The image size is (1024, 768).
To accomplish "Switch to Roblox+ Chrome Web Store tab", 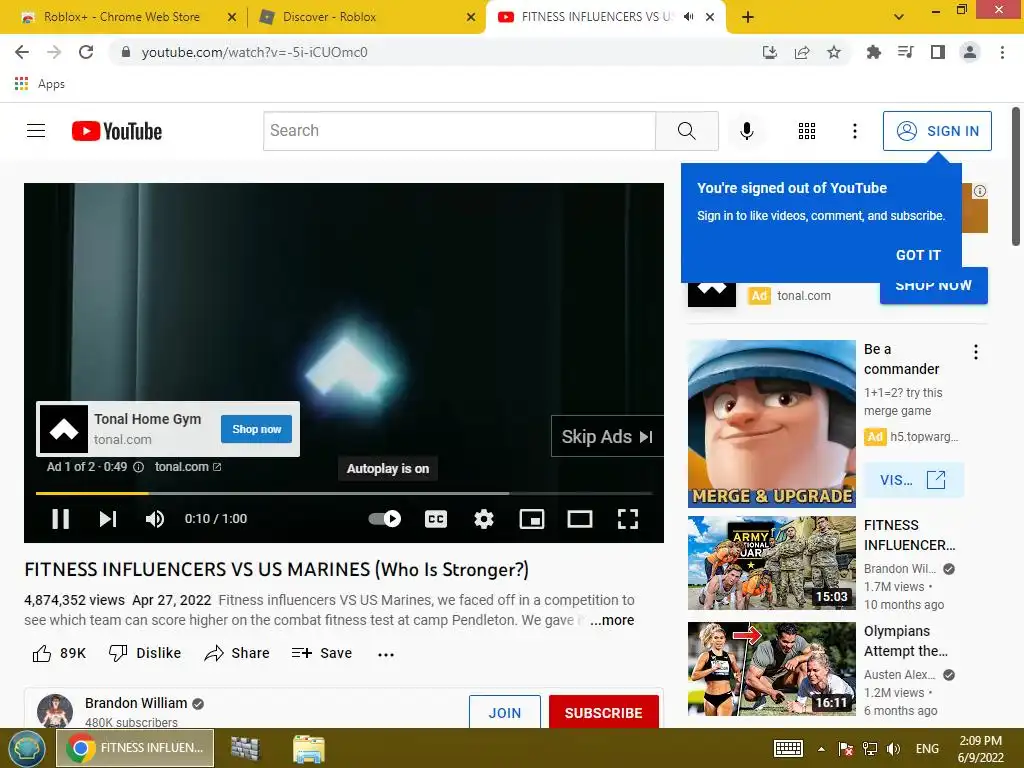I will tap(121, 17).
